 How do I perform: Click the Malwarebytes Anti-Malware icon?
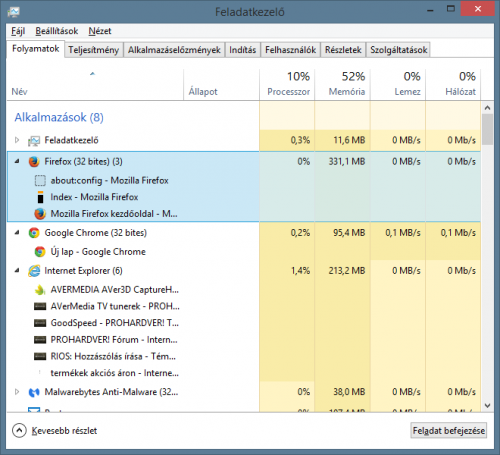(x=34, y=392)
